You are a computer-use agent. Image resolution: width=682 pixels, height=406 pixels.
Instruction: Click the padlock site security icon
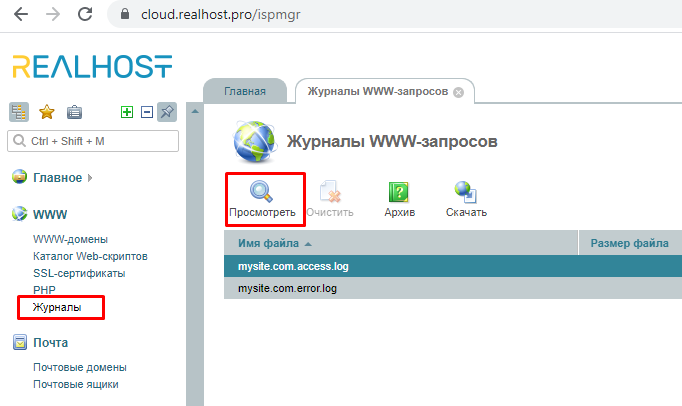pos(125,14)
